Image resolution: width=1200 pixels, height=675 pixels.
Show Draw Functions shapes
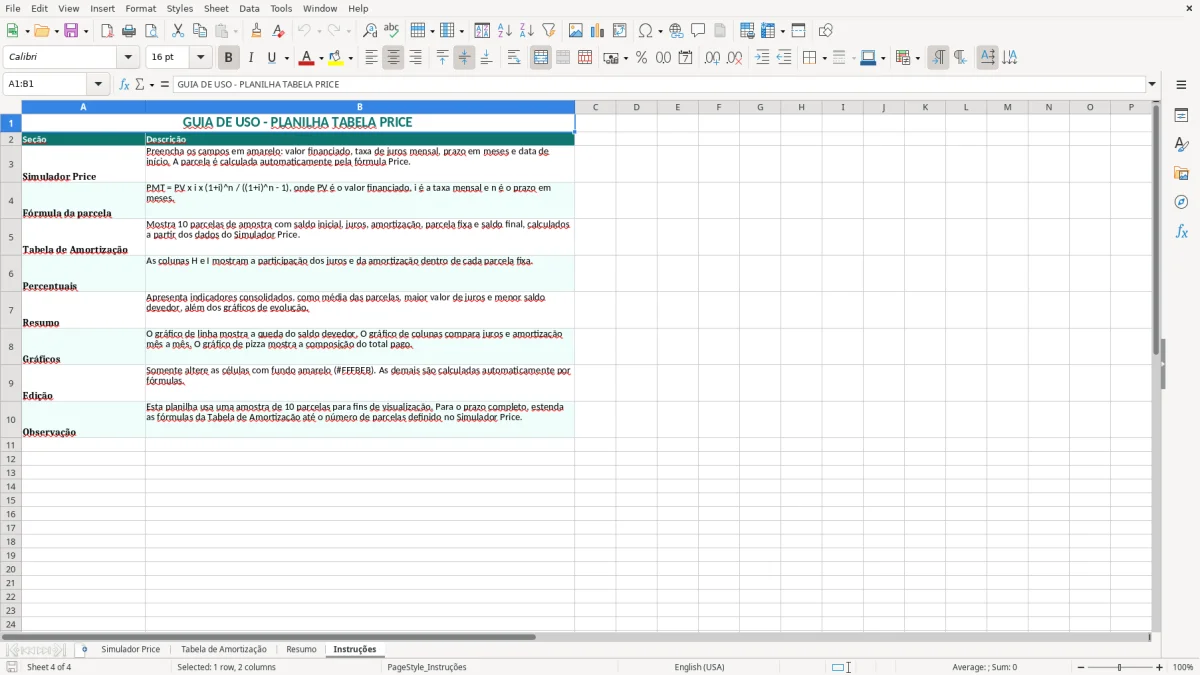tap(825, 31)
